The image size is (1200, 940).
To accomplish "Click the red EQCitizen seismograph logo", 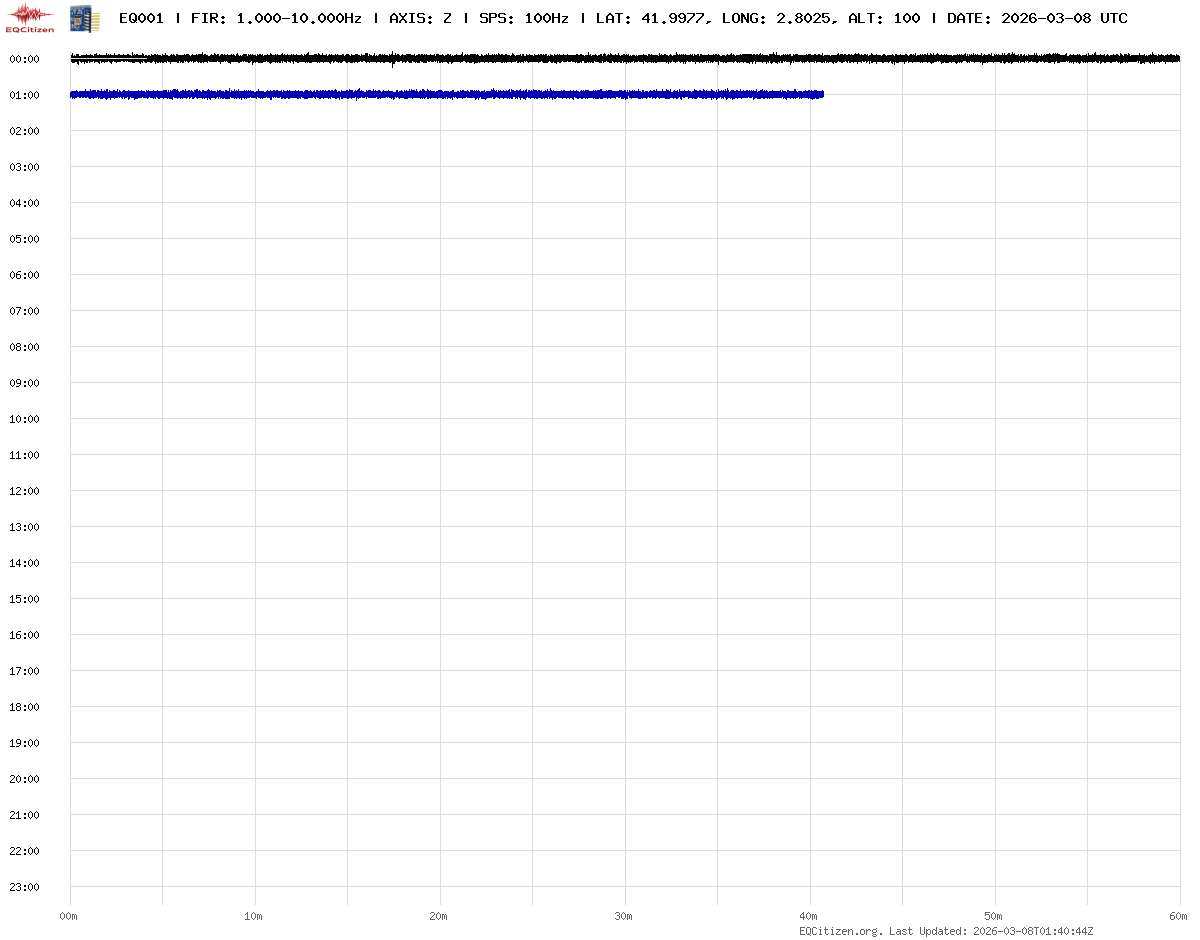I will [x=31, y=17].
